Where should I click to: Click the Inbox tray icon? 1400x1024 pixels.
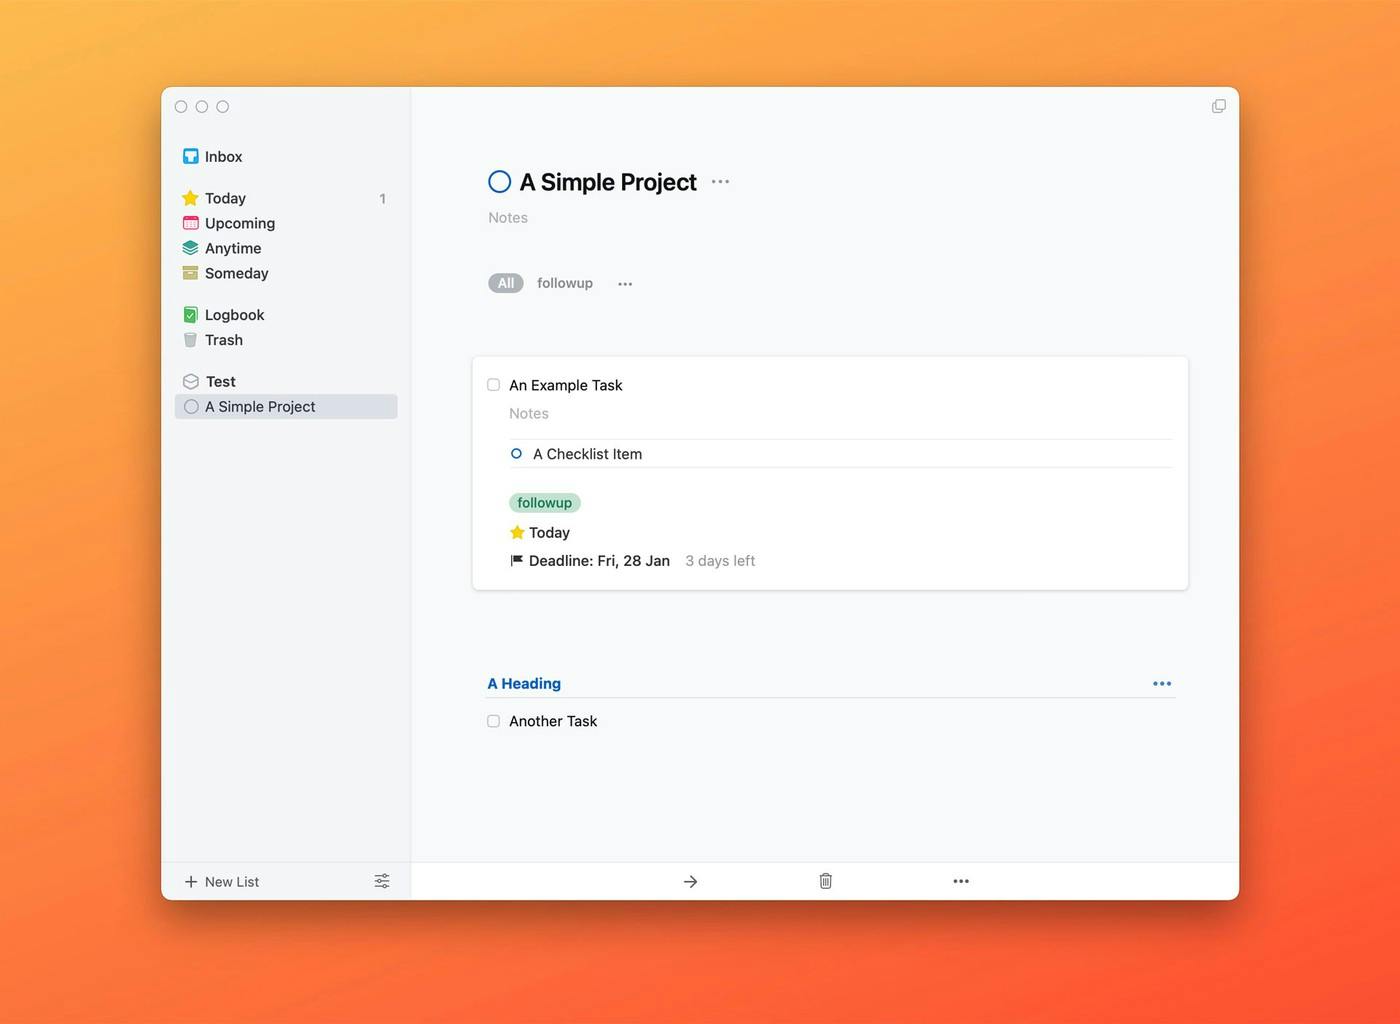(190, 156)
